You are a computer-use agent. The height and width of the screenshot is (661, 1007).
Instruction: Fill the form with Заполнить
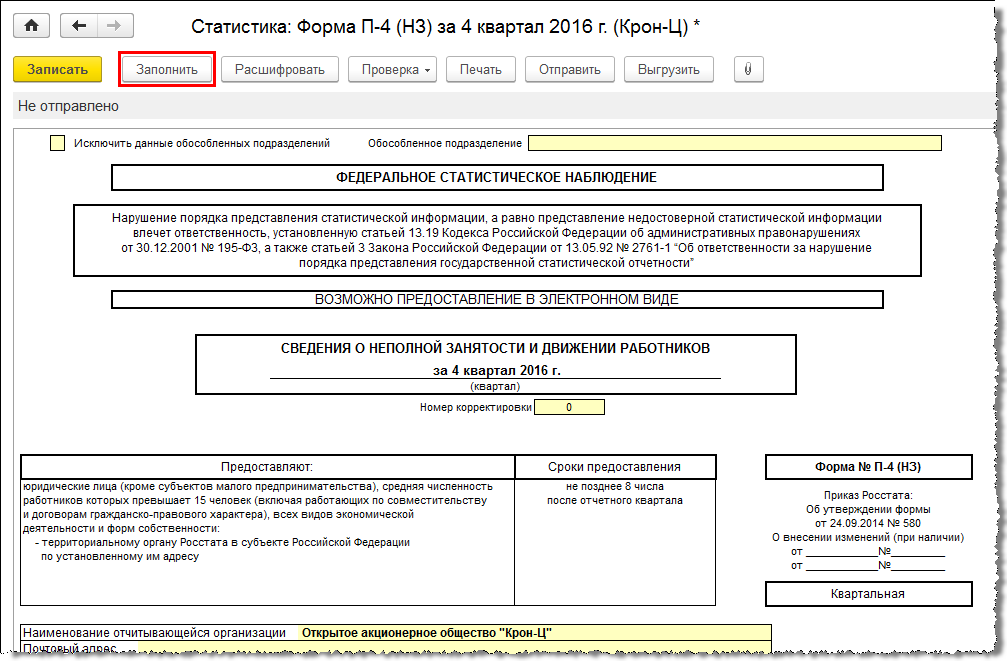[167, 69]
